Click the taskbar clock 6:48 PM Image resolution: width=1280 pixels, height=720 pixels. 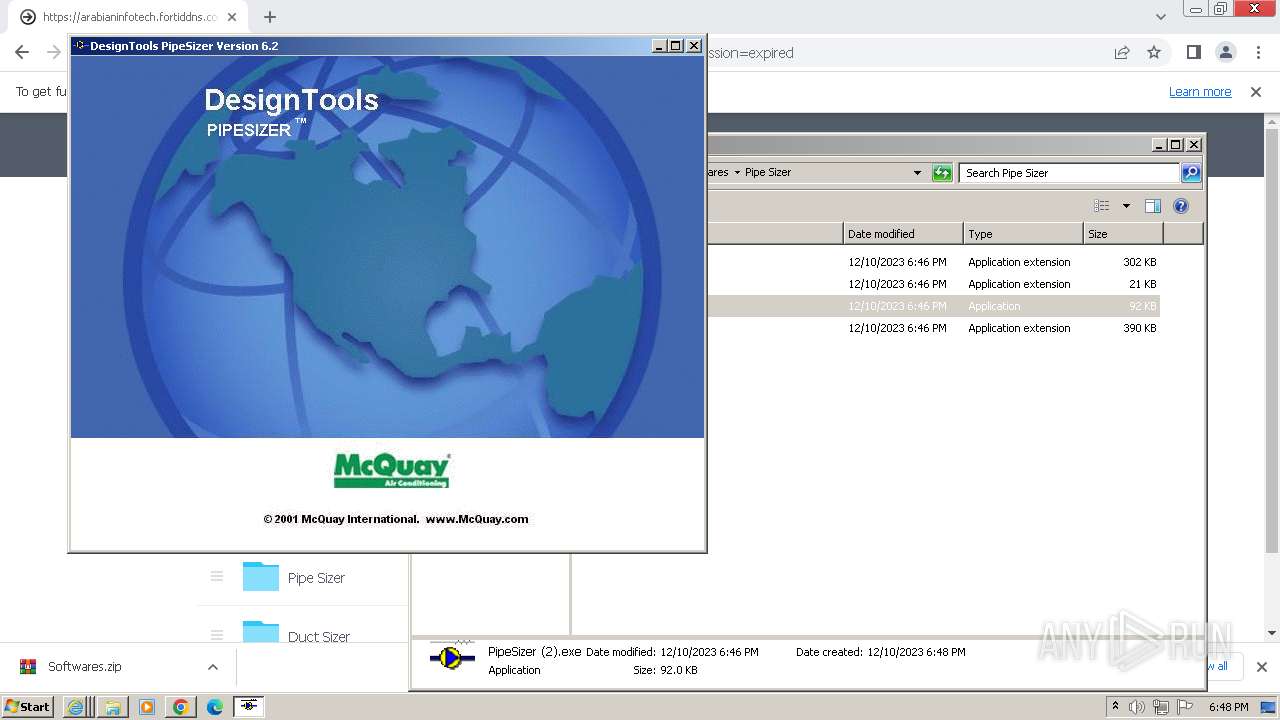1228,707
